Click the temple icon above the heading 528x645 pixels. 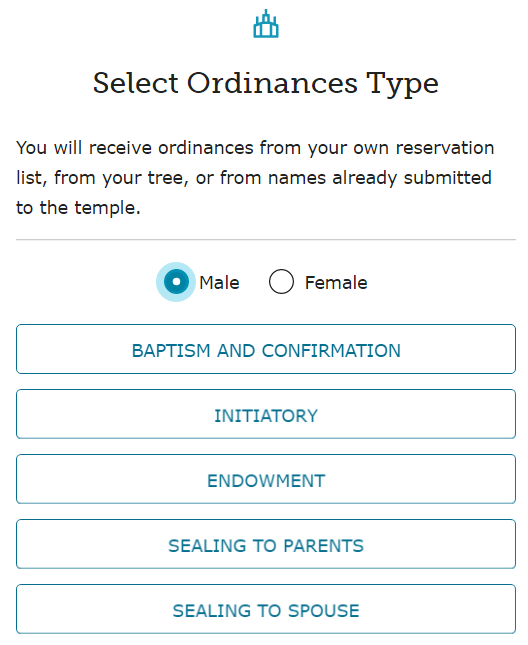[266, 23]
